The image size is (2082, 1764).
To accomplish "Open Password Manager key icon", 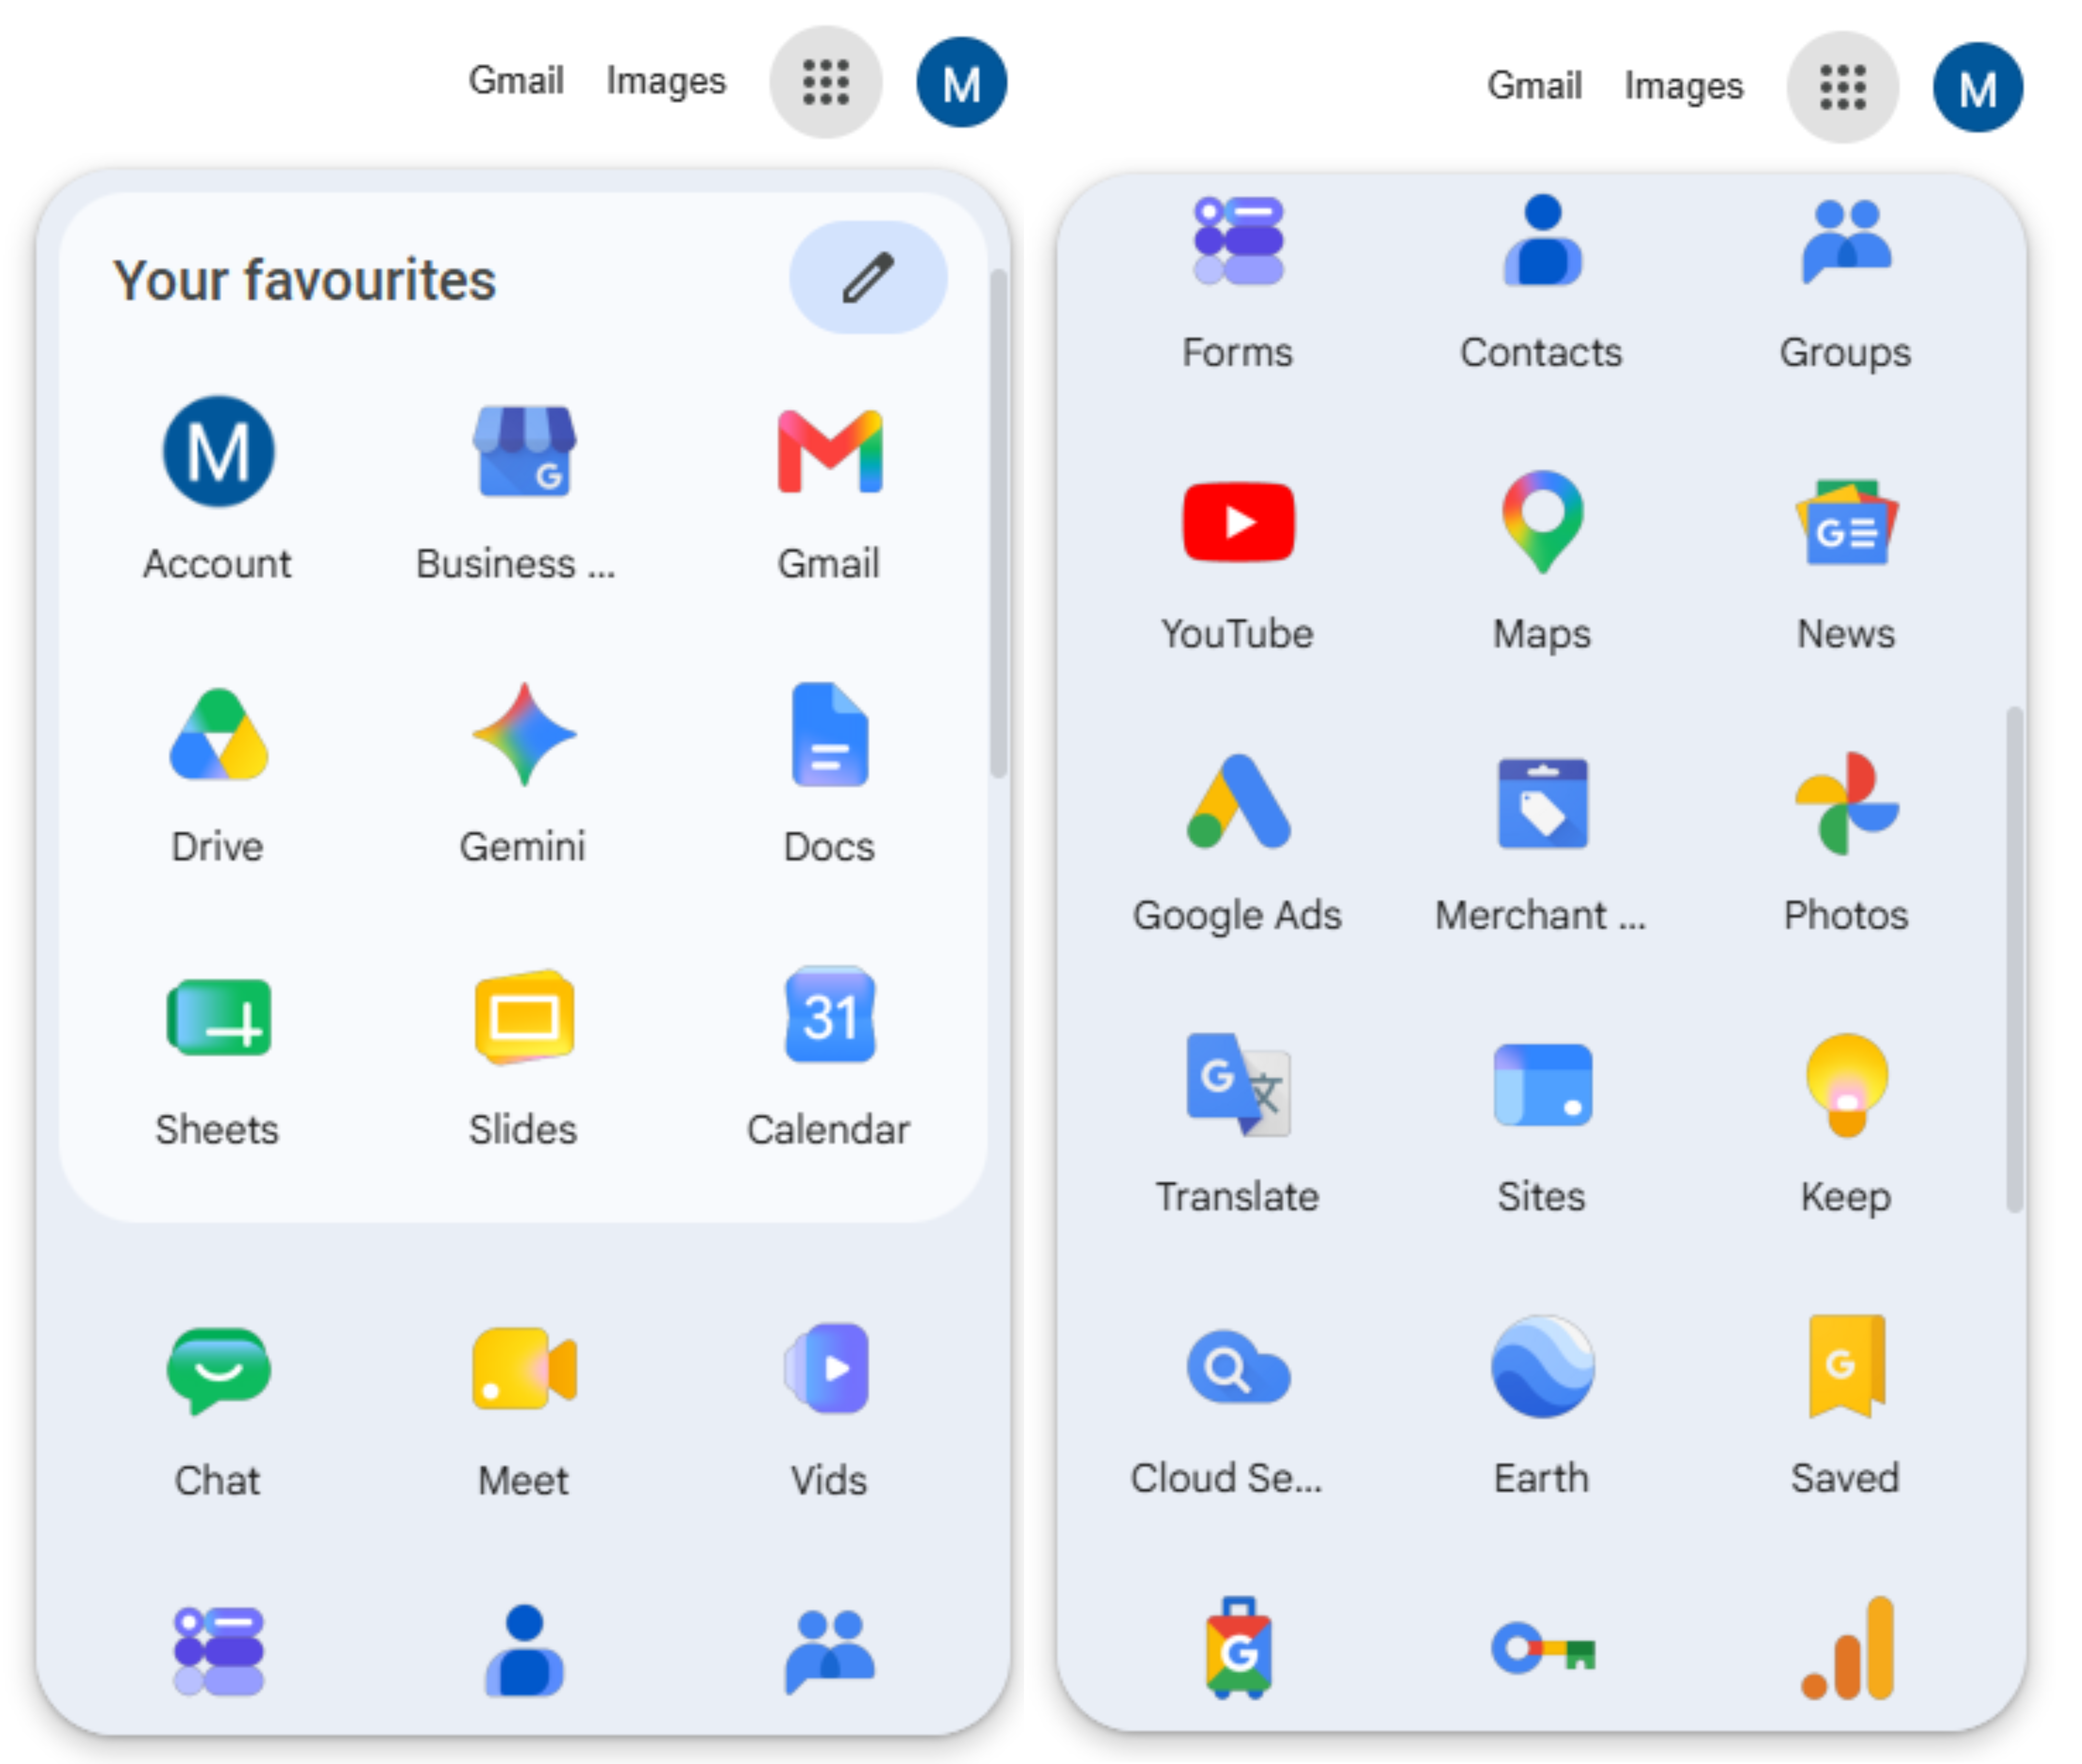I will click(1542, 1648).
